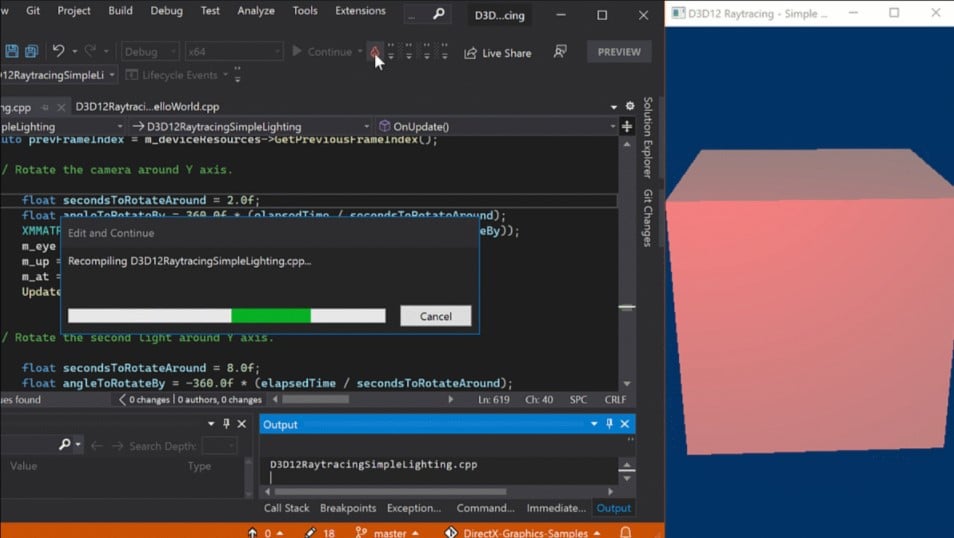Click the unpushed commits up-arrow icon

(252, 533)
